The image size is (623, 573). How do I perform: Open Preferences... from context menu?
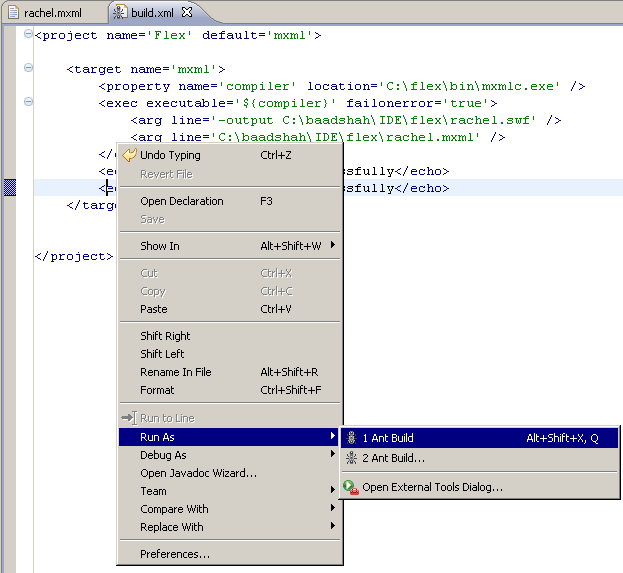coord(230,554)
